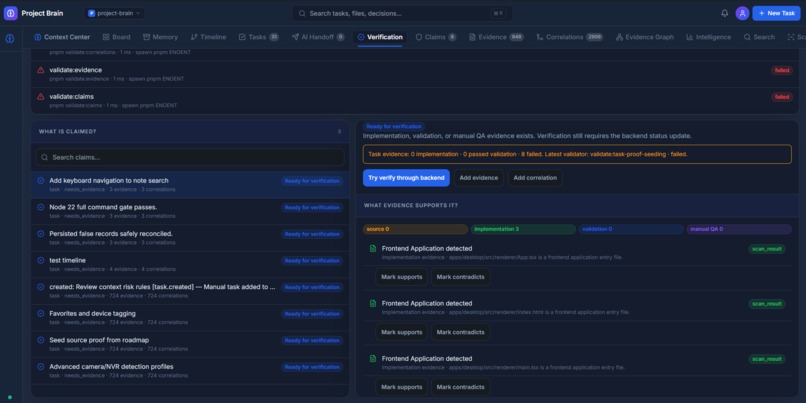Select claim created: Review context risk rules
The width and height of the screenshot is (806, 403).
coord(190,291)
